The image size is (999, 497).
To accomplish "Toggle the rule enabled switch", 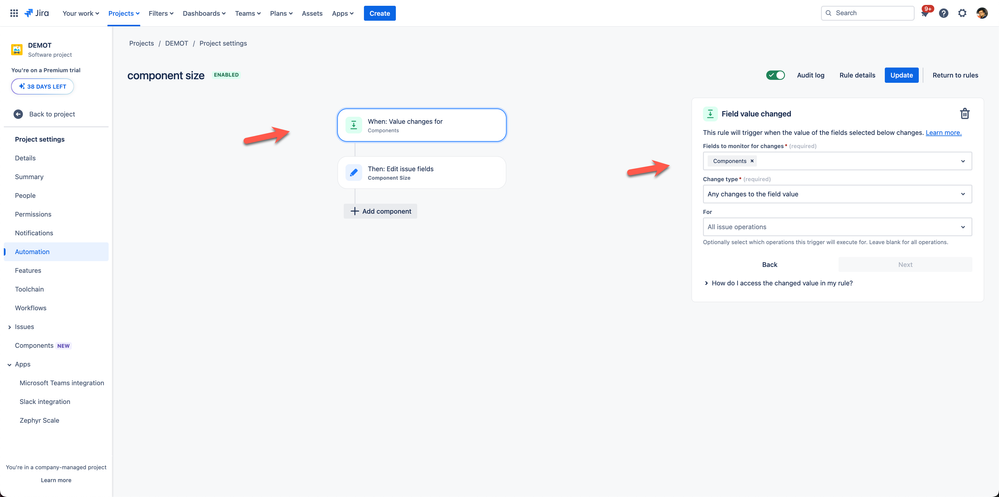I will point(775,75).
